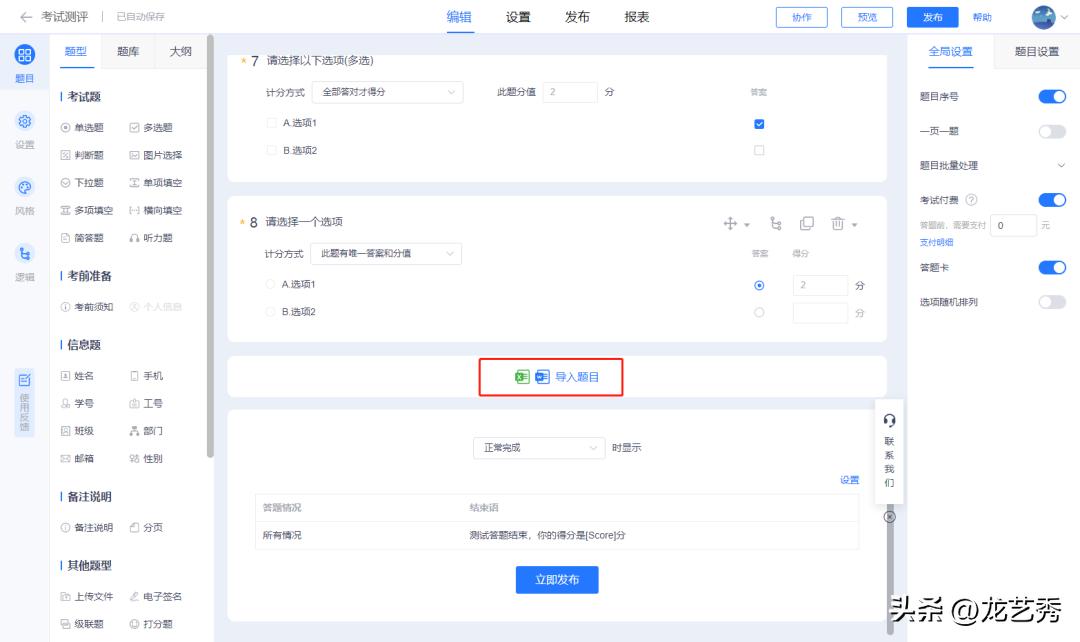Viewport: 1080px width, 642px height.
Task: Delete question 8 using the trash icon
Action: (x=834, y=221)
